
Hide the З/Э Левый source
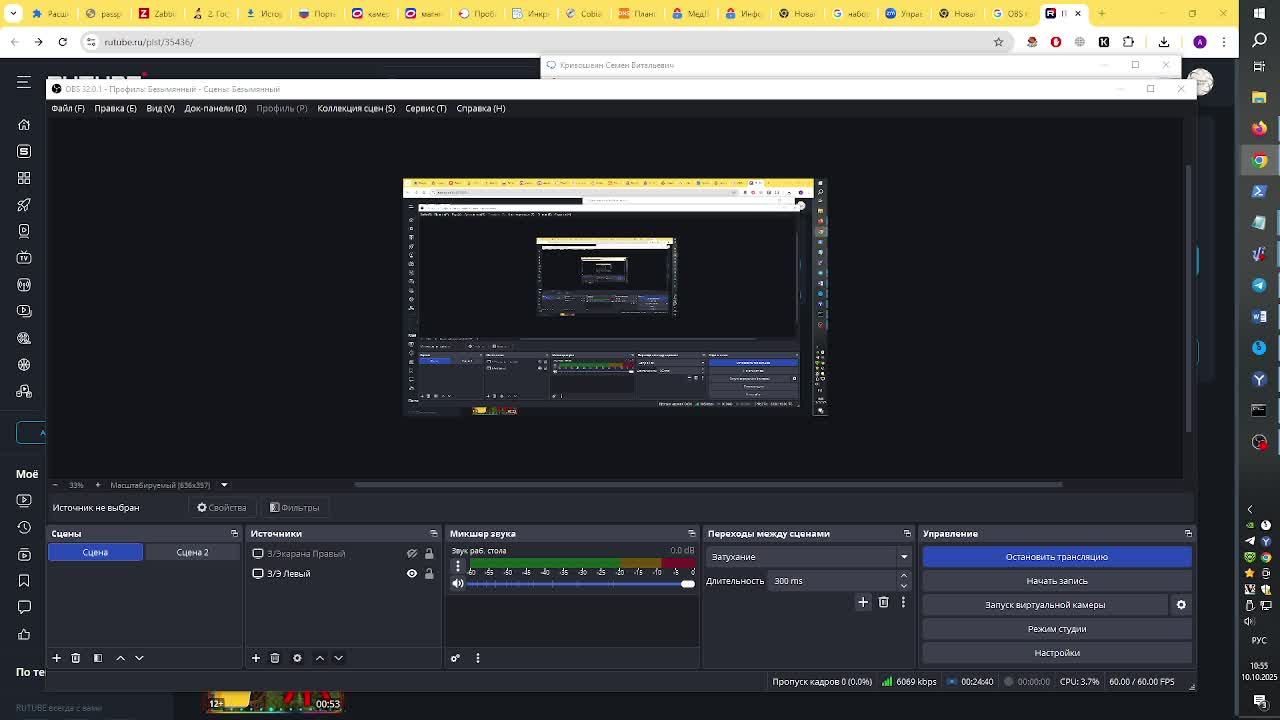click(x=411, y=574)
